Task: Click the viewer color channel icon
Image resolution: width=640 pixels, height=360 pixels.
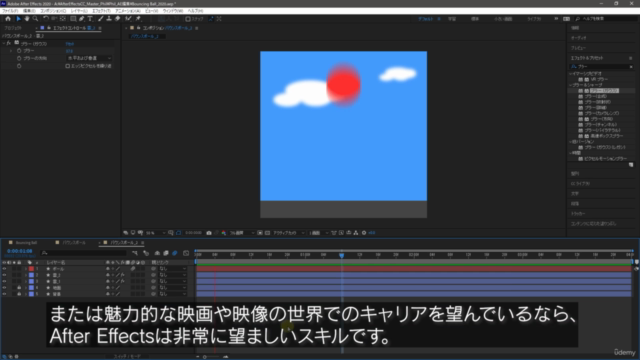Action: (224, 233)
